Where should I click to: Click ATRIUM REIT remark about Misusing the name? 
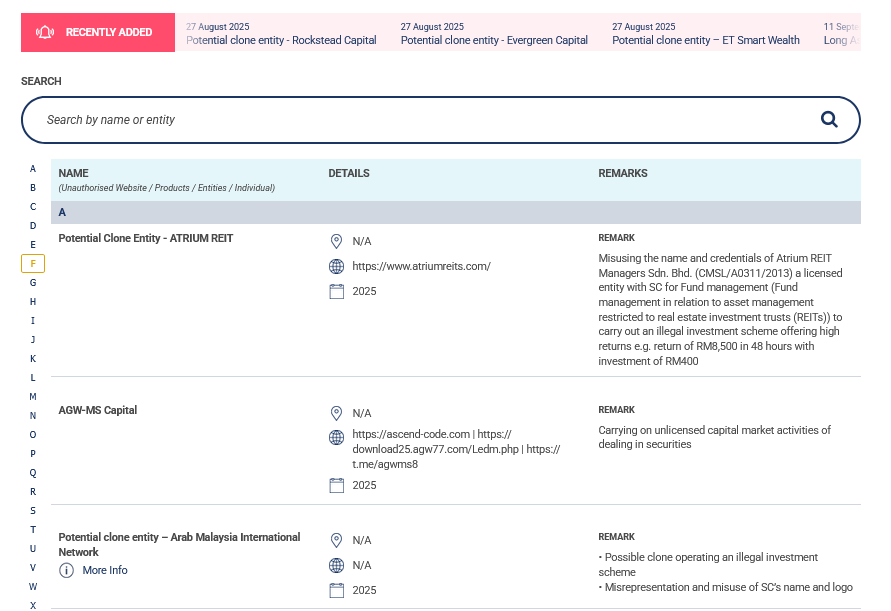[x=720, y=310]
